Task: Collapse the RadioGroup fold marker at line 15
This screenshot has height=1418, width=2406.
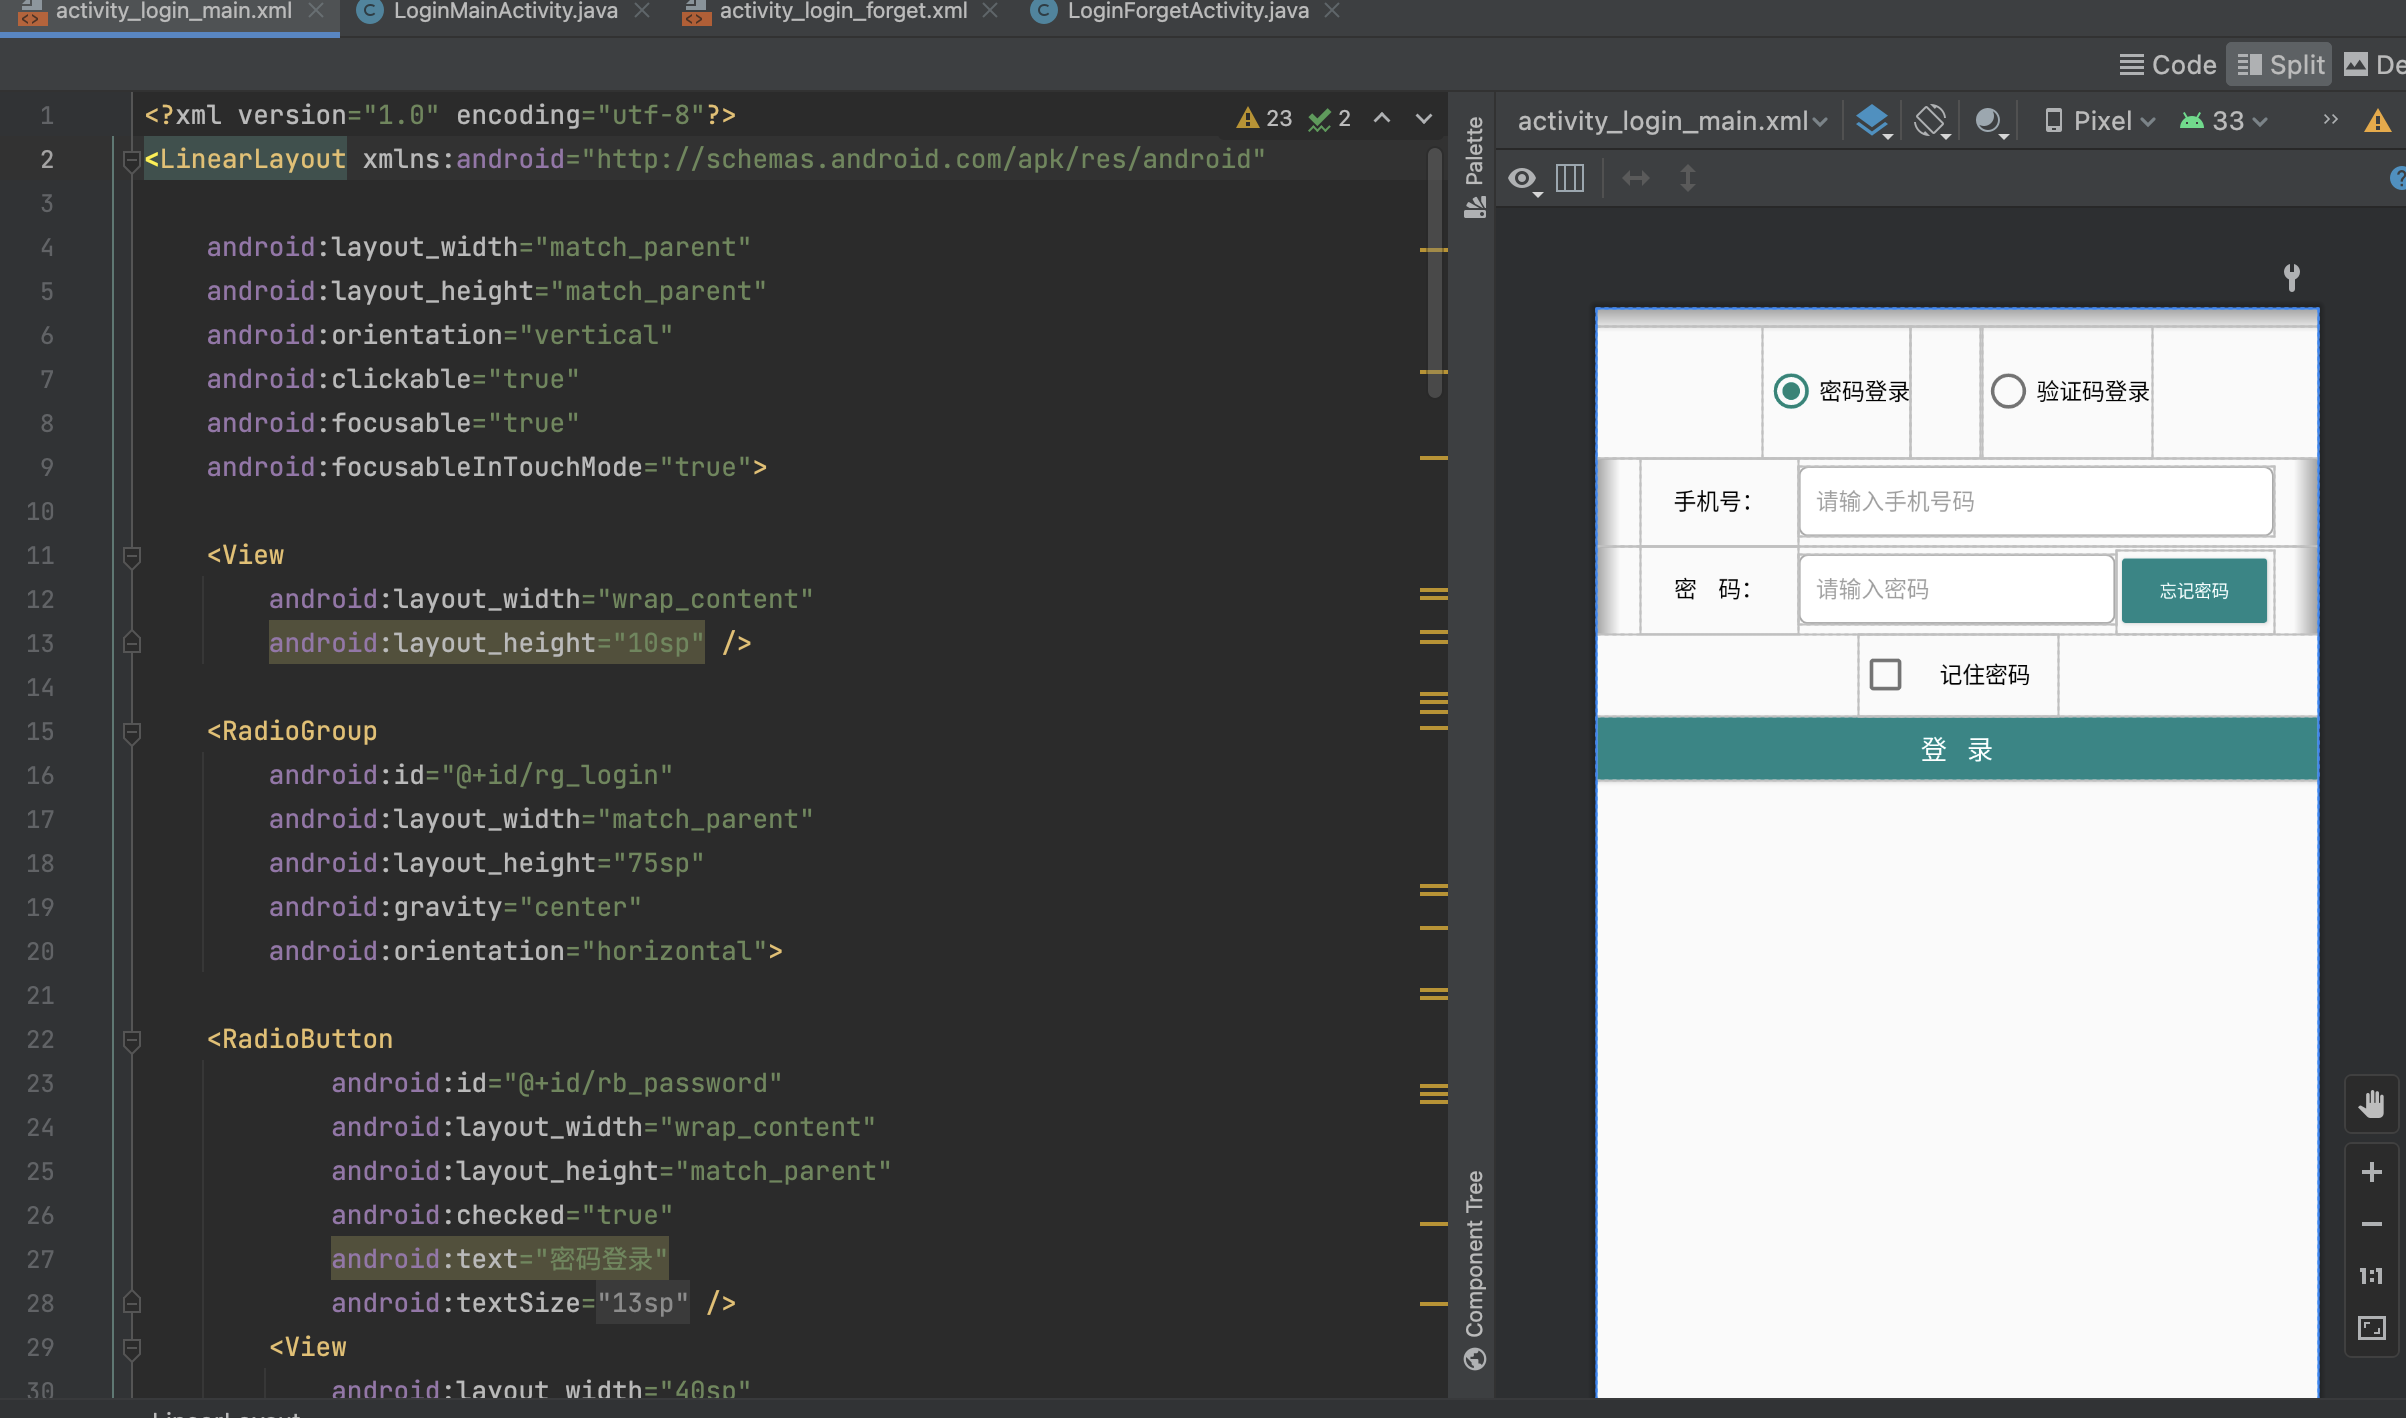Action: (131, 732)
